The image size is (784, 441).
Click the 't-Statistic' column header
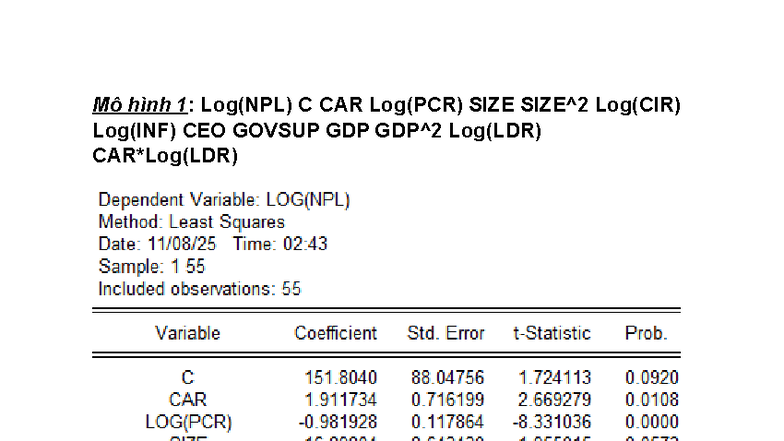[552, 334]
